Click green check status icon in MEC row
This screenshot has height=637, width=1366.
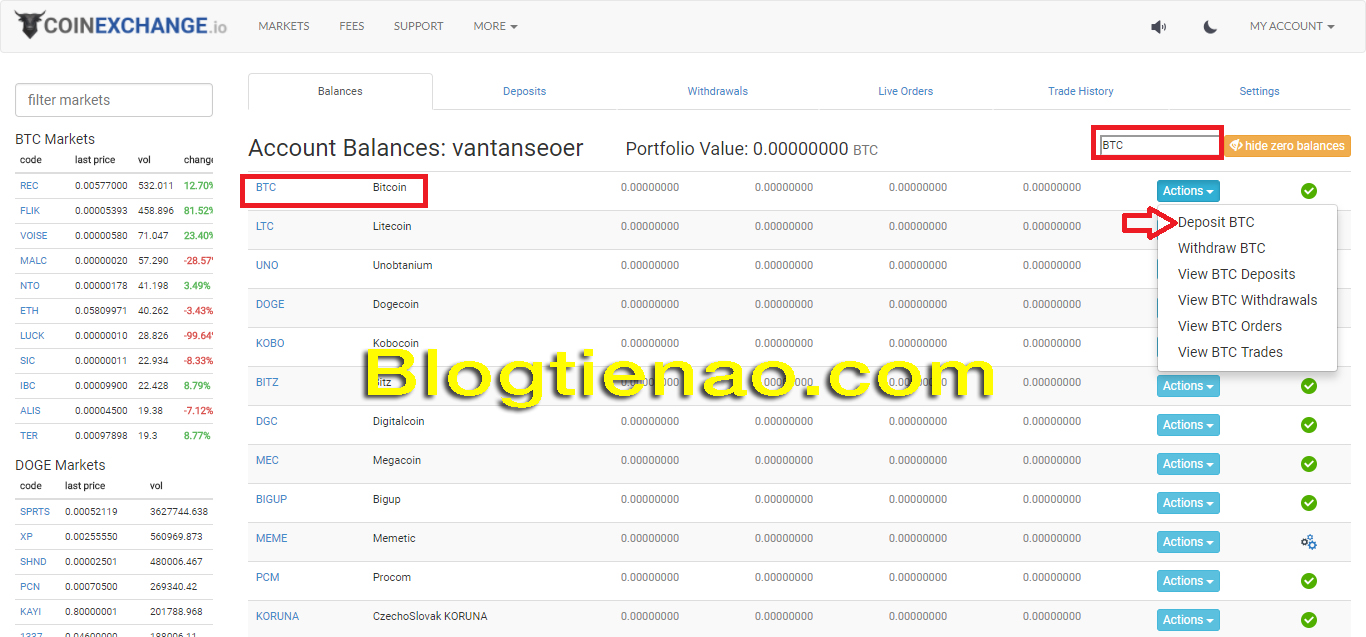(1309, 464)
